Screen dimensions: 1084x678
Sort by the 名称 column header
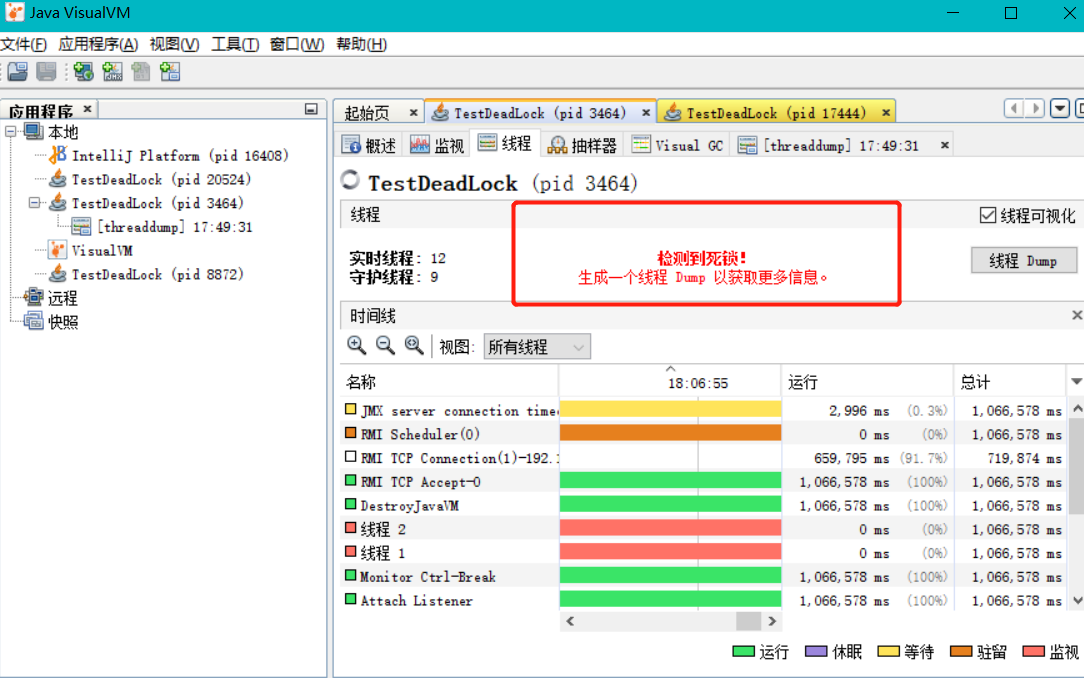tap(449, 382)
